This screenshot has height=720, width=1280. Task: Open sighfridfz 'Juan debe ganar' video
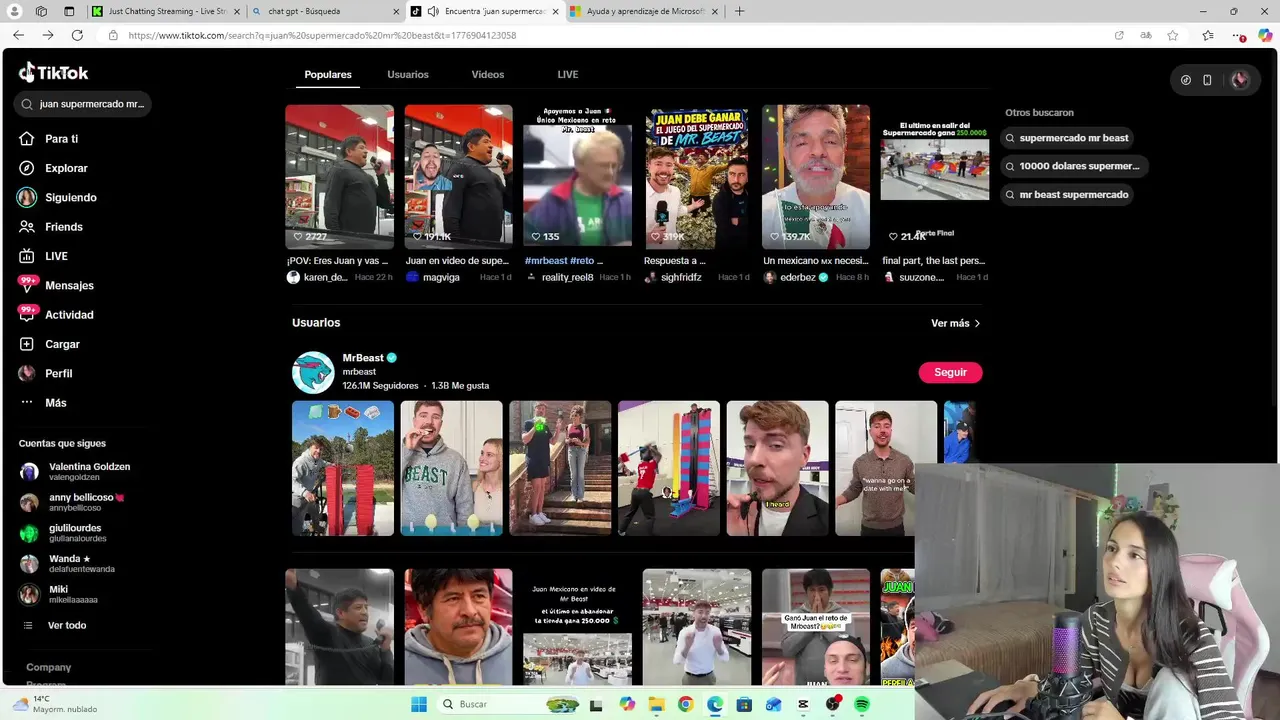696,176
